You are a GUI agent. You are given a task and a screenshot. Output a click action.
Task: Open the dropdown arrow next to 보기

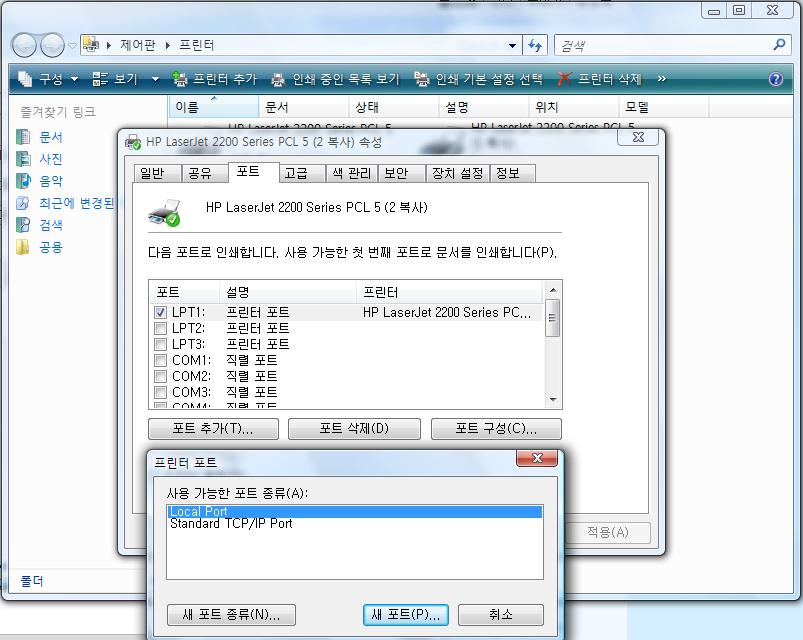coord(155,79)
